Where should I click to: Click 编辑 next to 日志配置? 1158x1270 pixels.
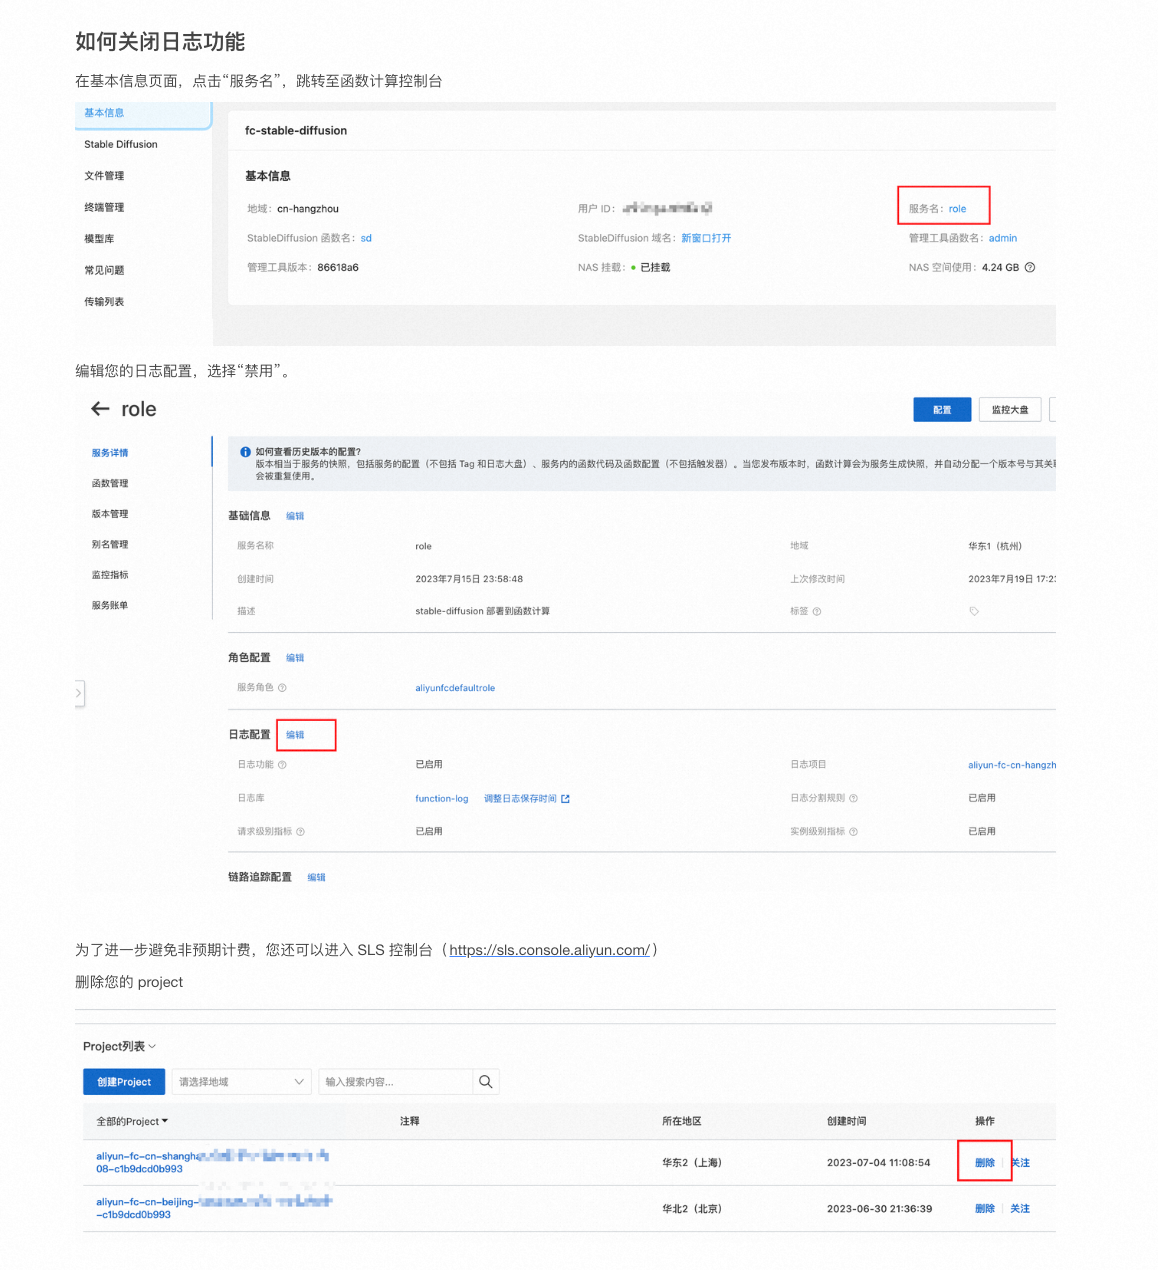pyautogui.click(x=295, y=735)
